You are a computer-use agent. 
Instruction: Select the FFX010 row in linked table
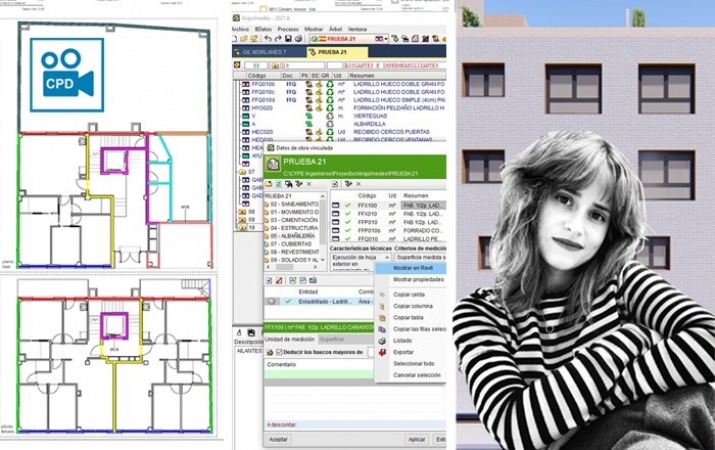coord(388,214)
